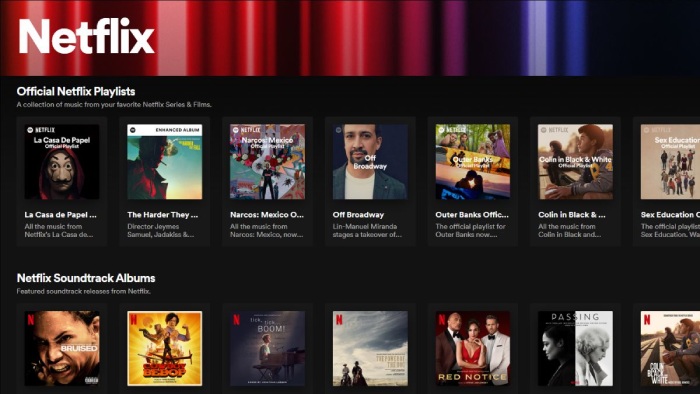Open Outer Banks official playlist cover

473,162
